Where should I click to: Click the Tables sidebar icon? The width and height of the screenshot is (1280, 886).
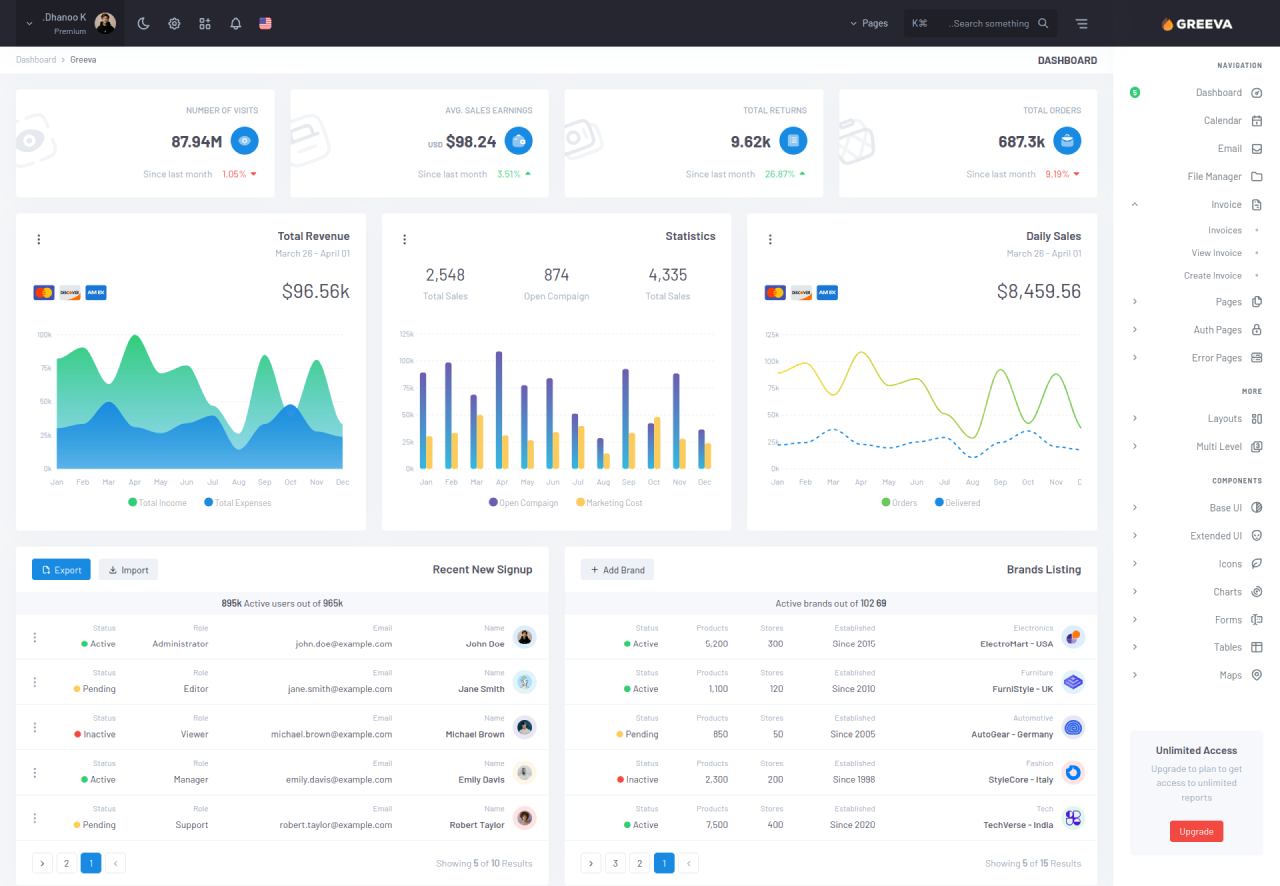(x=1257, y=647)
